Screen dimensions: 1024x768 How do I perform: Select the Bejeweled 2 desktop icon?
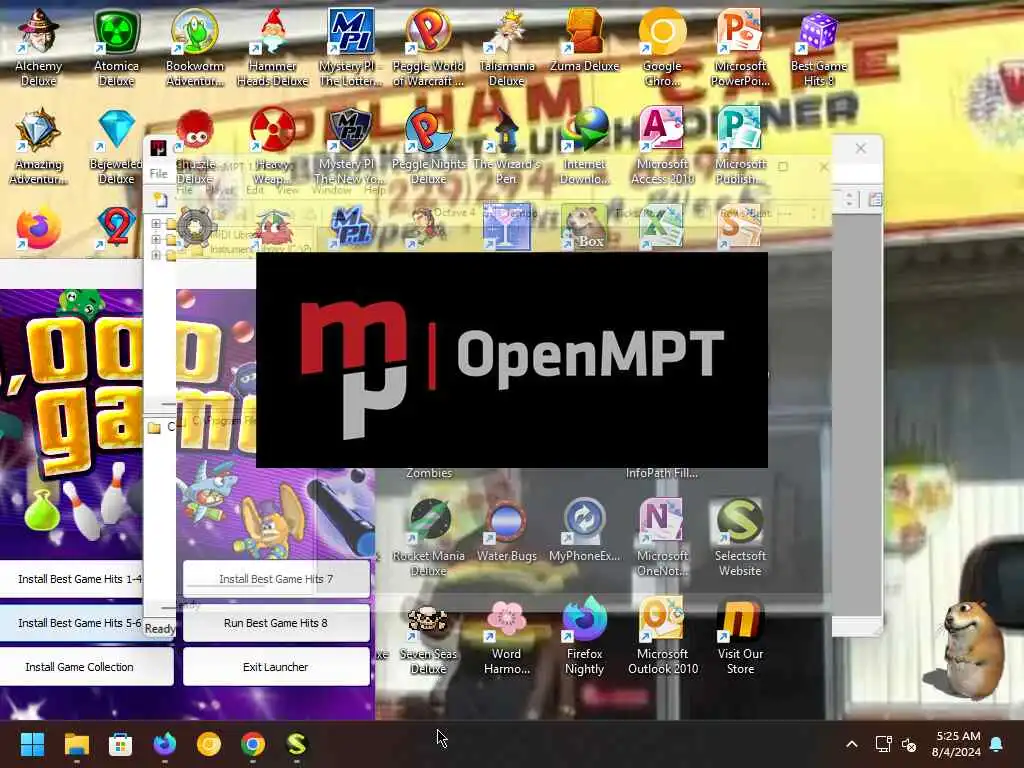[x=116, y=227]
